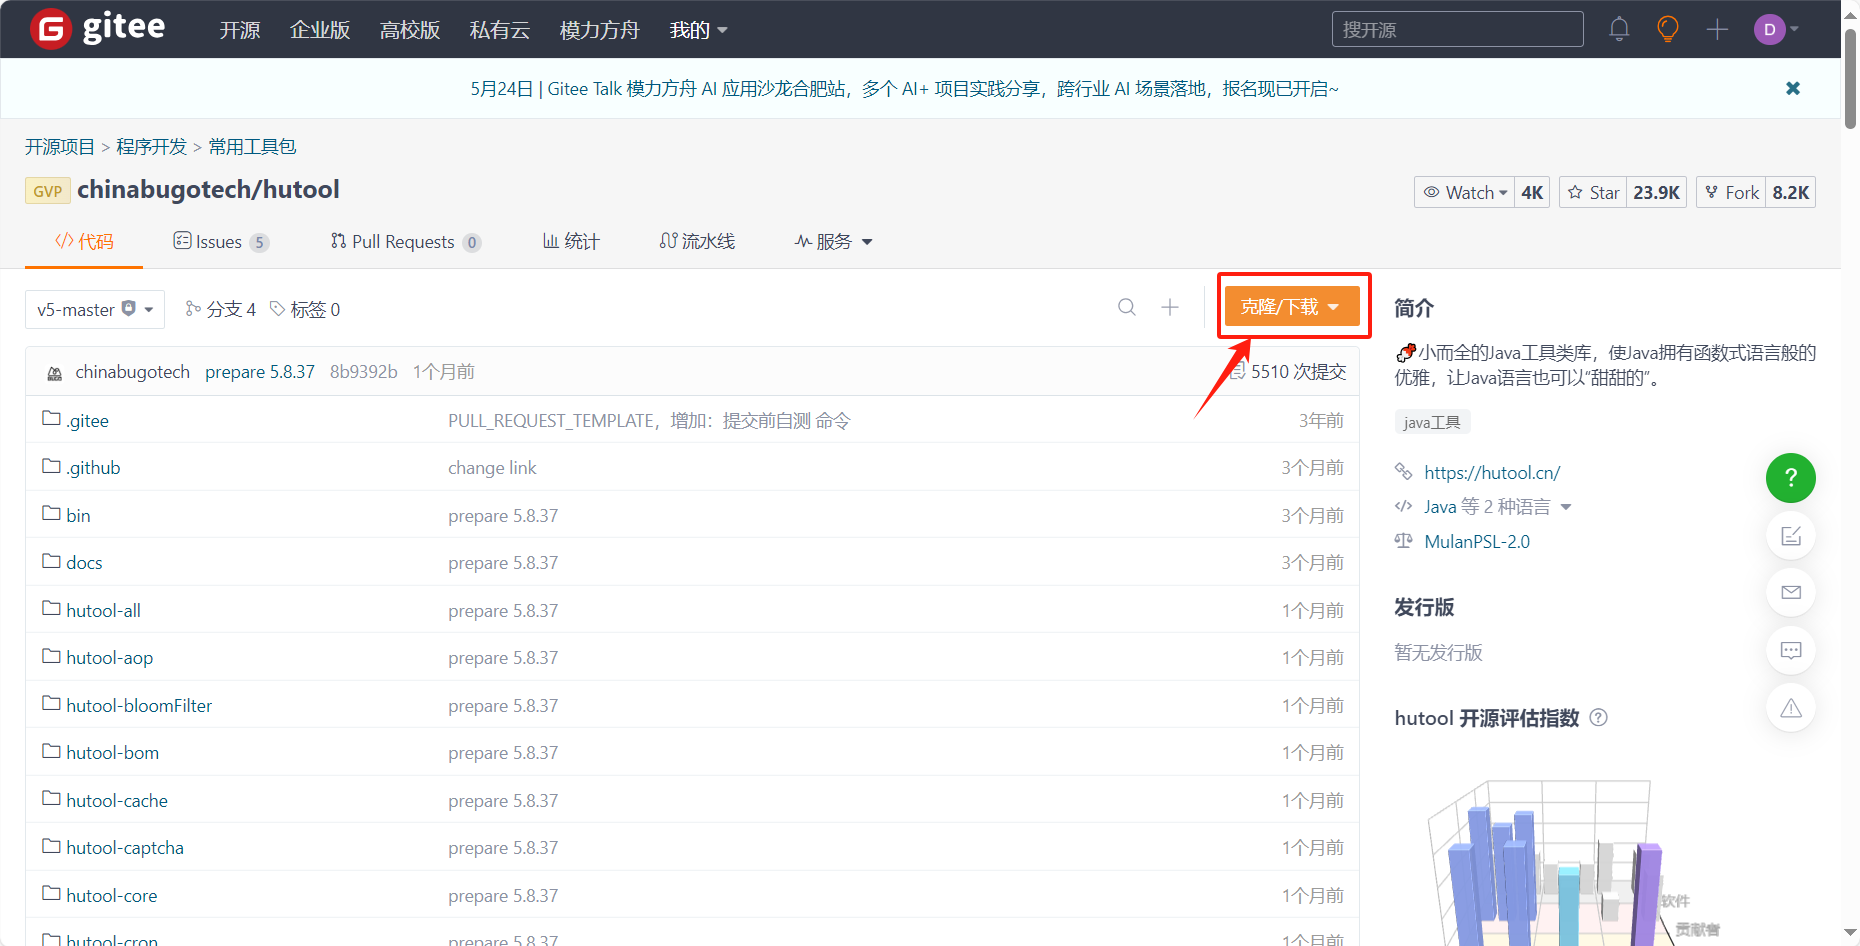Open the 4K watchers count

tap(1532, 192)
